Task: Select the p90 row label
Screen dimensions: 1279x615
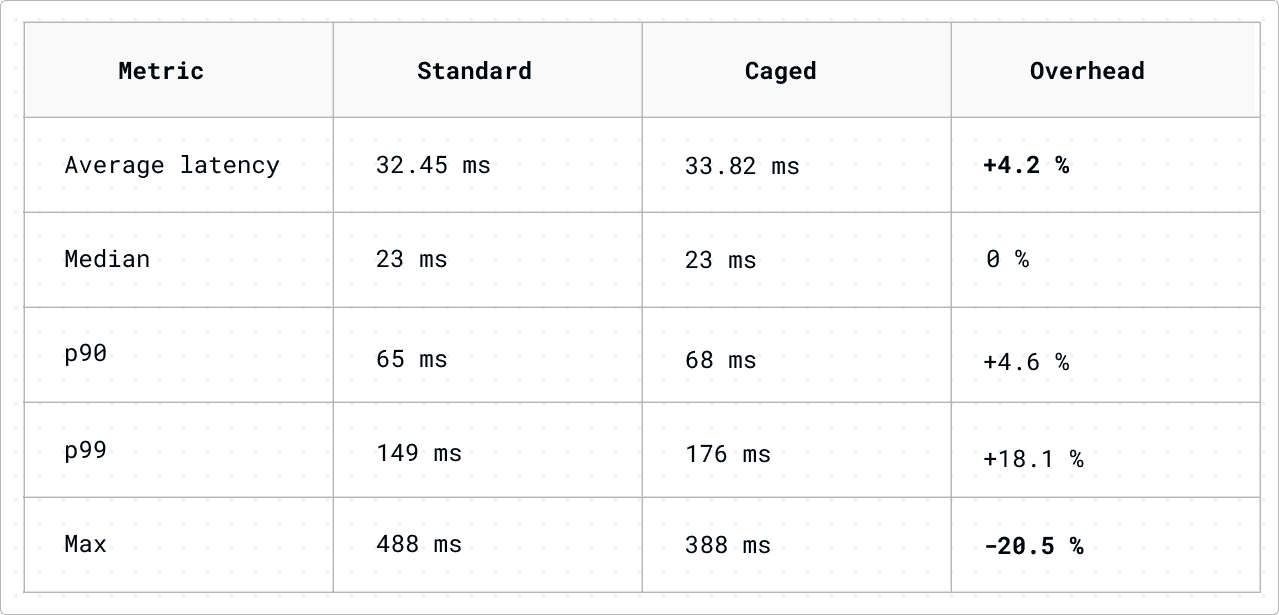Action: [x=86, y=353]
